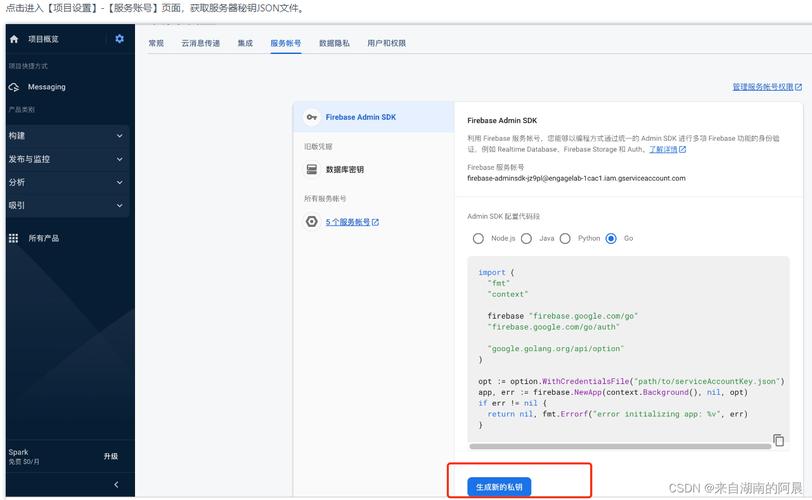Expand the 构建 section
Image resolution: width=812 pixels, height=500 pixels.
pyautogui.click(x=67, y=136)
